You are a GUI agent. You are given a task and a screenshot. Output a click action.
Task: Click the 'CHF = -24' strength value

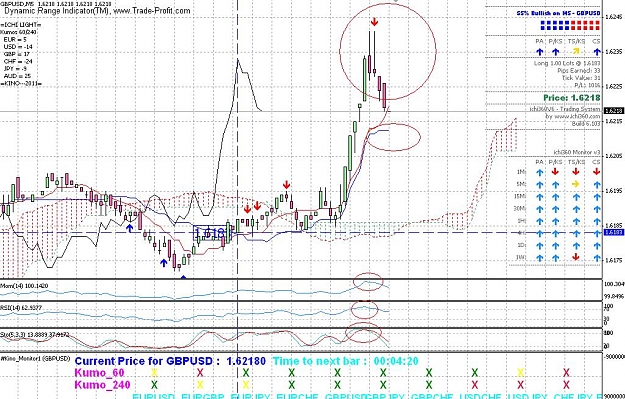click(x=18, y=61)
